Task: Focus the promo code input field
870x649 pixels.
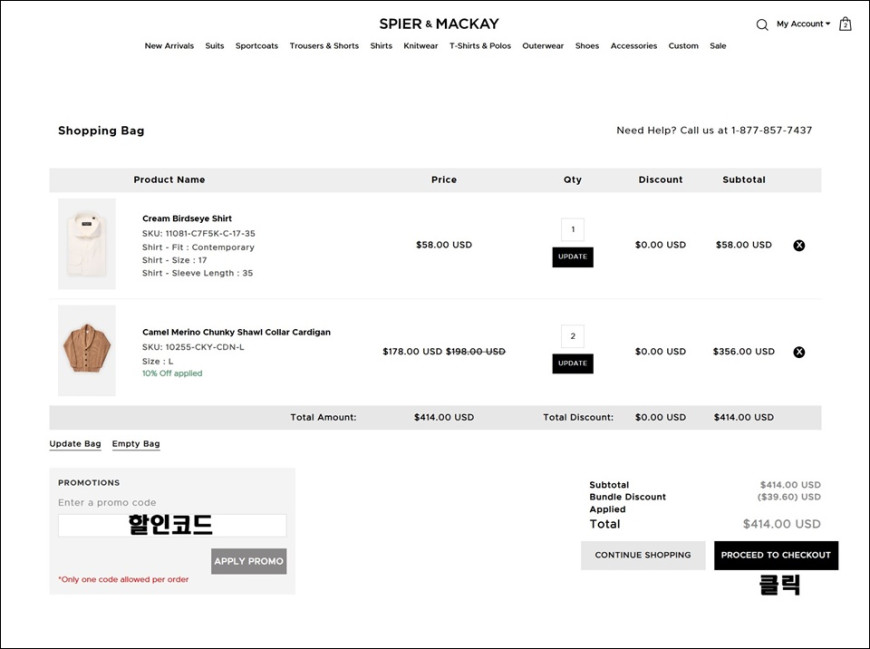Action: click(172, 525)
